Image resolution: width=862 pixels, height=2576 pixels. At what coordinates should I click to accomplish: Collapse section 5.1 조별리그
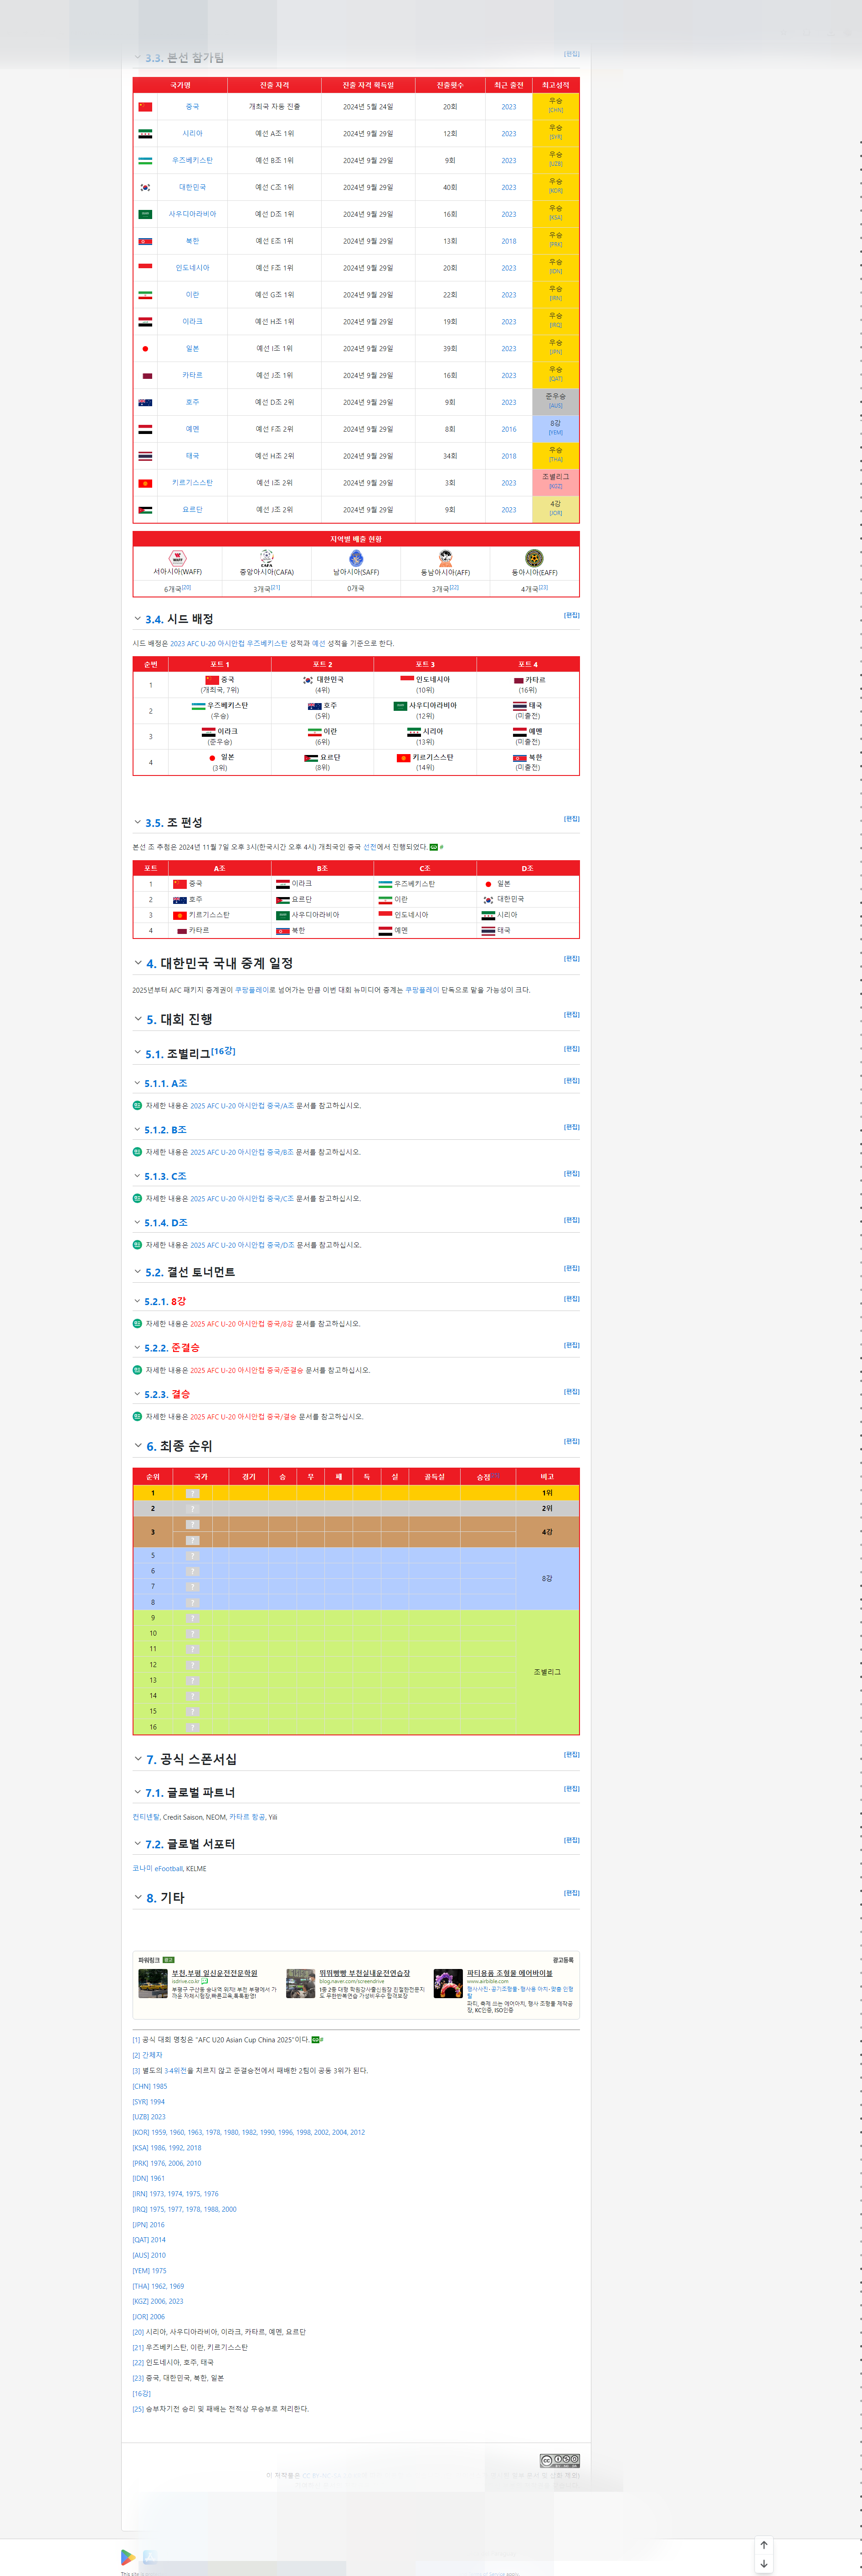pos(138,1053)
